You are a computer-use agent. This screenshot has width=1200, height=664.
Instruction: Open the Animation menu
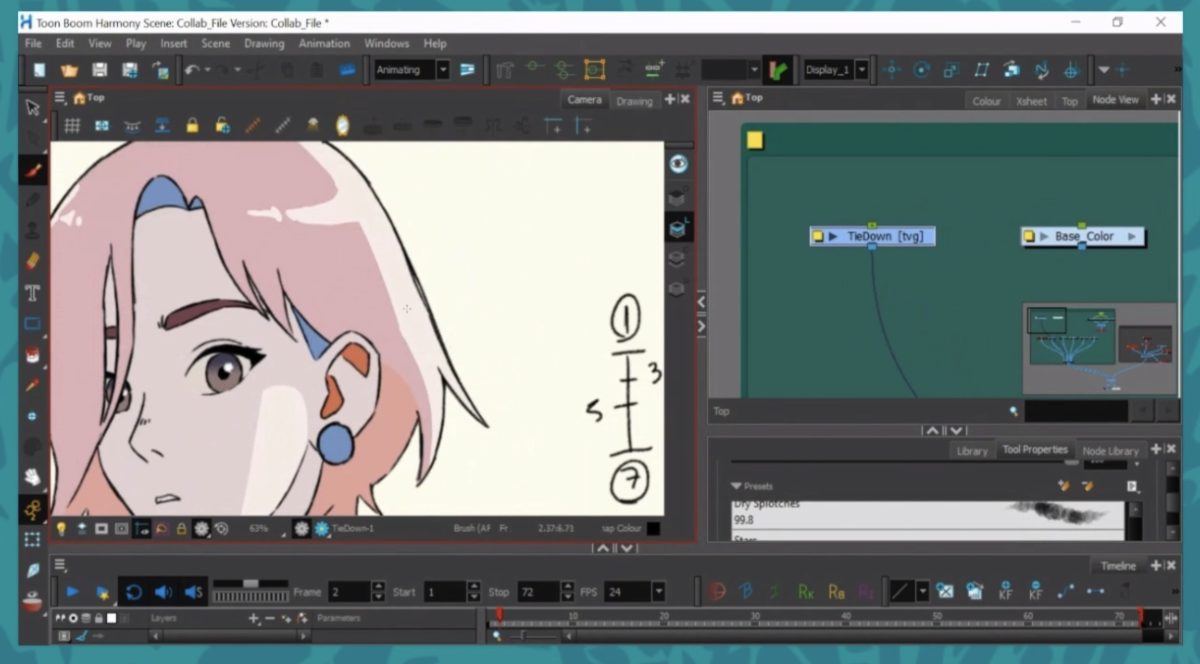pyautogui.click(x=324, y=44)
